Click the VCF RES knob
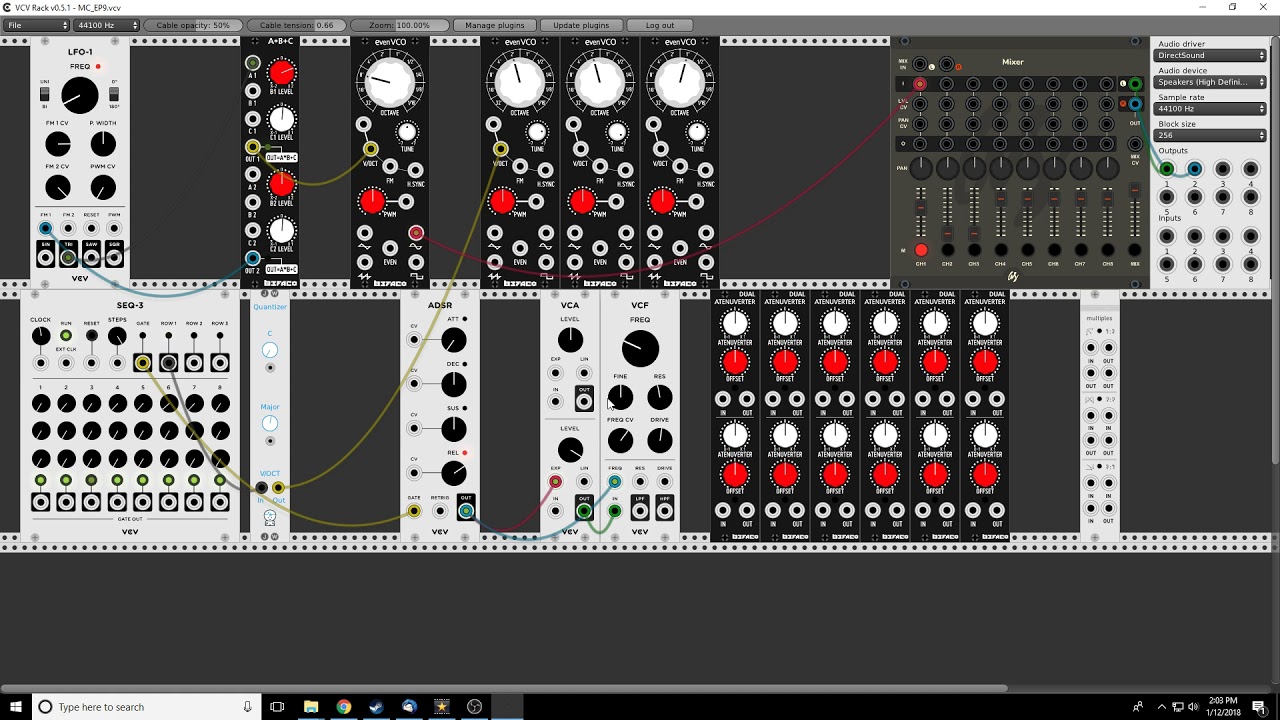This screenshot has width=1280, height=720. coord(660,398)
